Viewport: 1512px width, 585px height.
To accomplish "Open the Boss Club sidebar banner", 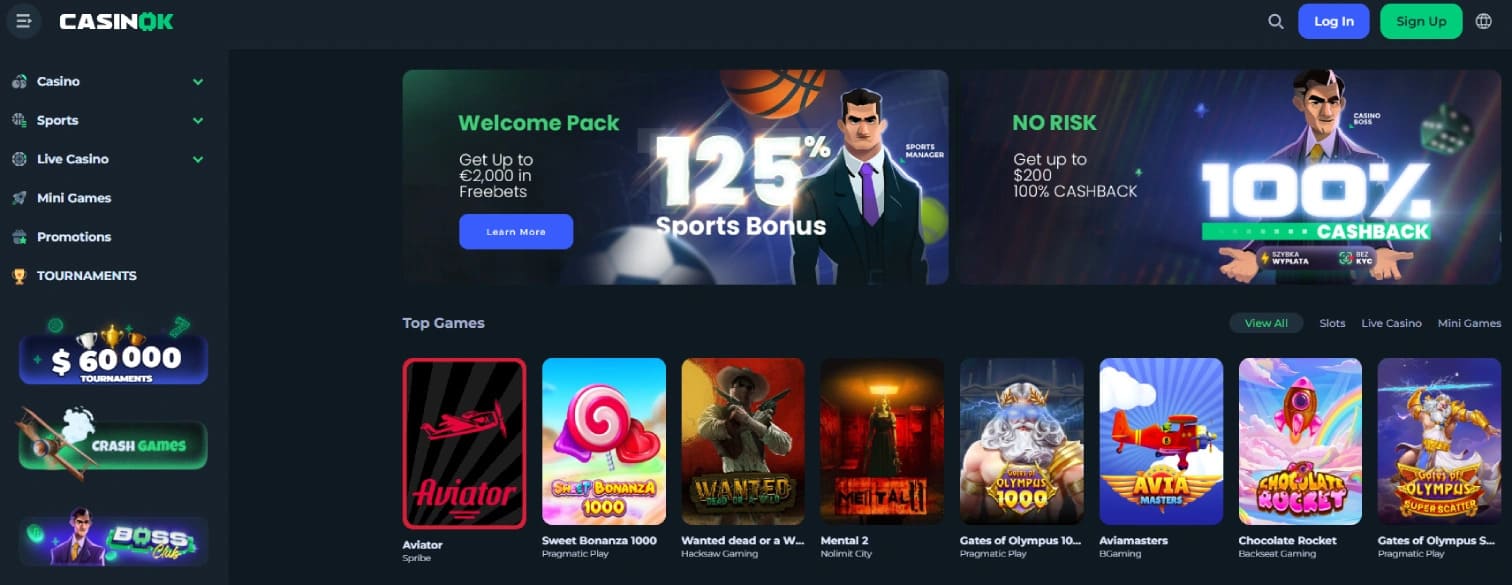I will coord(113,541).
